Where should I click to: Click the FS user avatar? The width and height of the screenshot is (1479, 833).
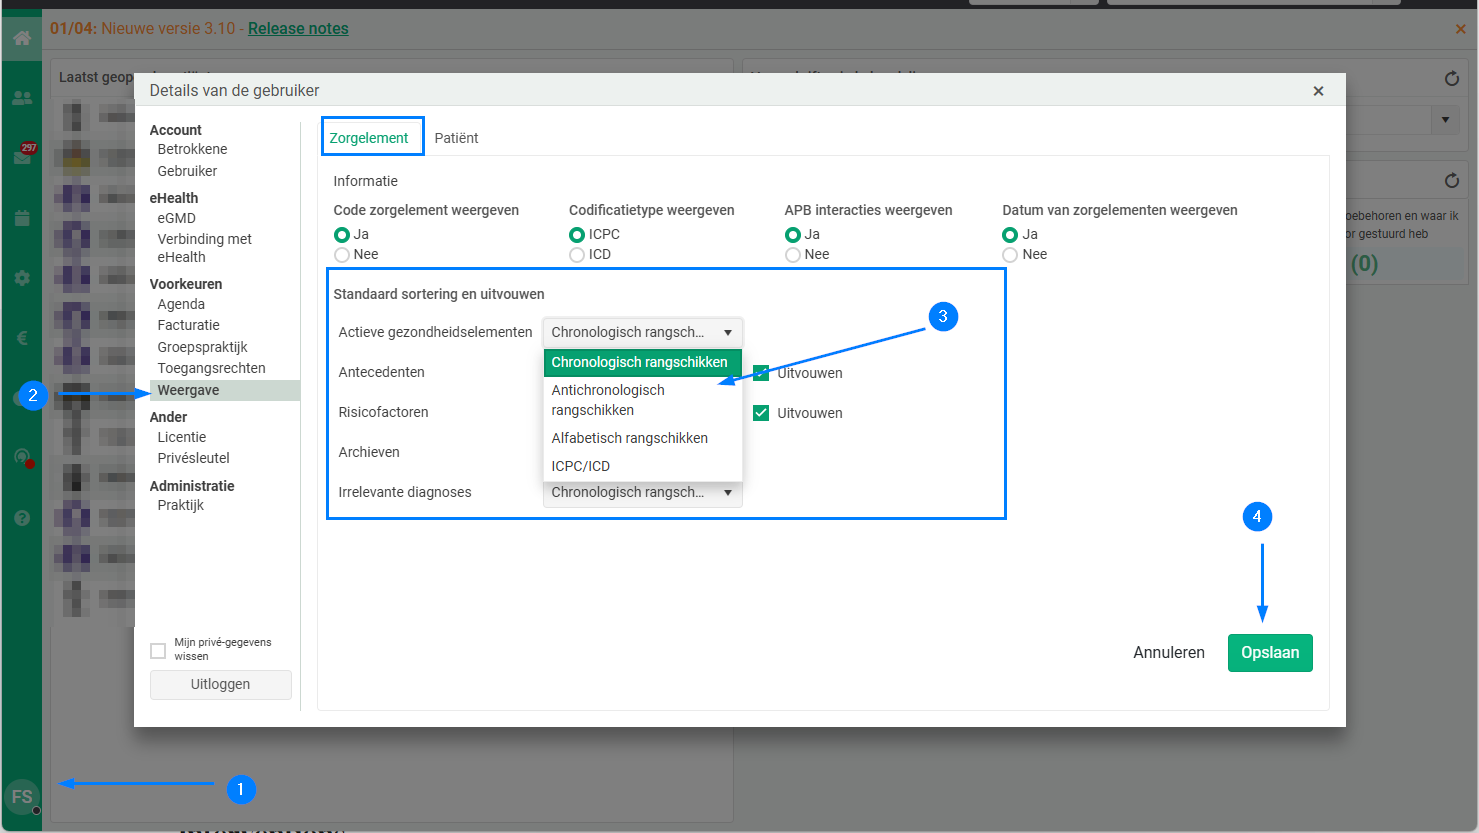[x=22, y=797]
